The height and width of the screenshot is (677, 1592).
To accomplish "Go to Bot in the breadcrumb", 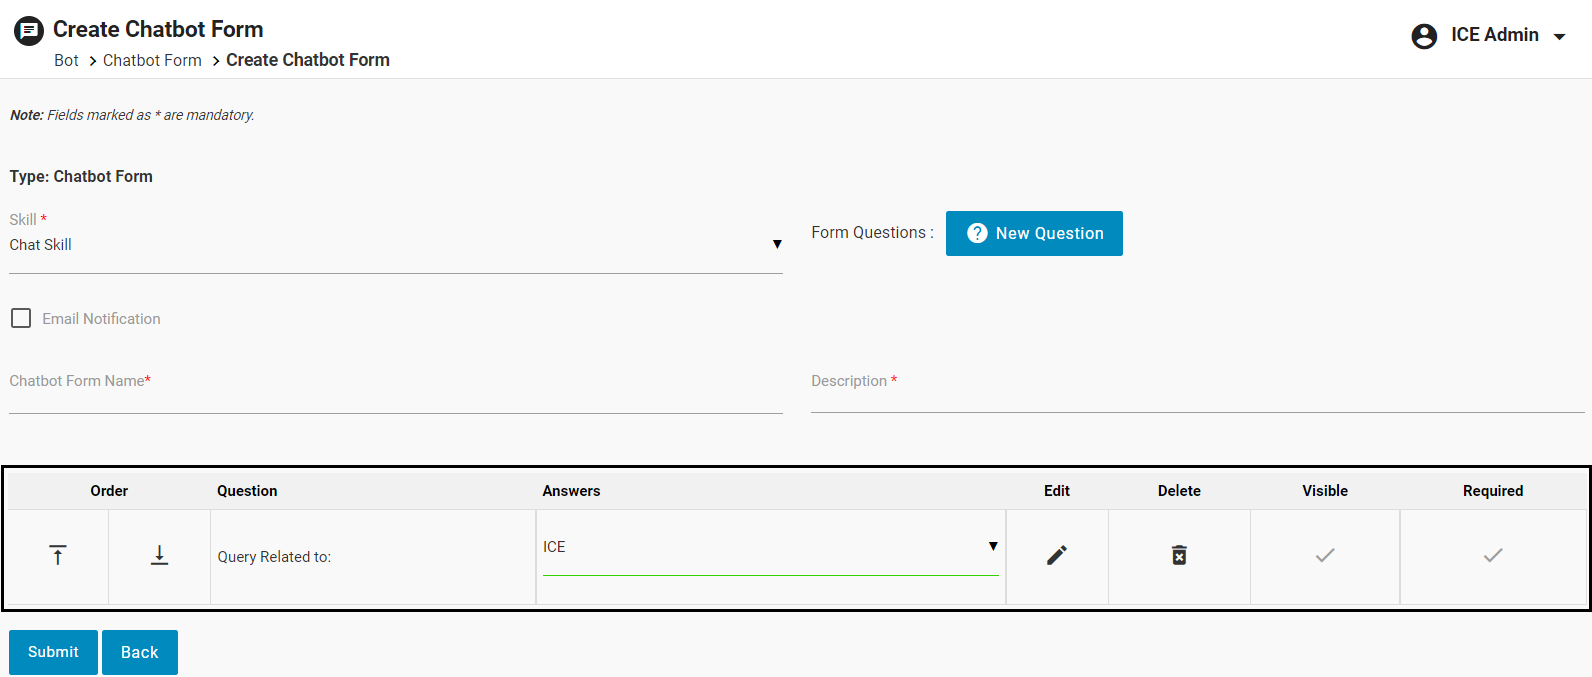I will 66,60.
